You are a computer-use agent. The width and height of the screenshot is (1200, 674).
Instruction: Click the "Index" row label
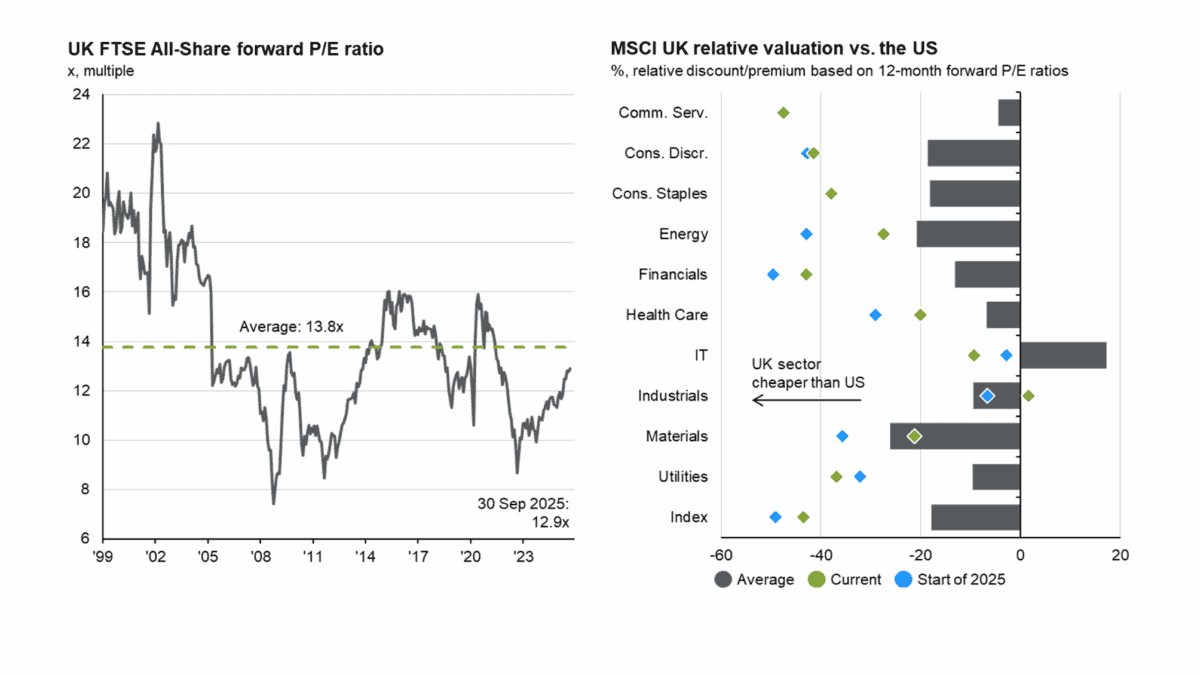(x=689, y=517)
